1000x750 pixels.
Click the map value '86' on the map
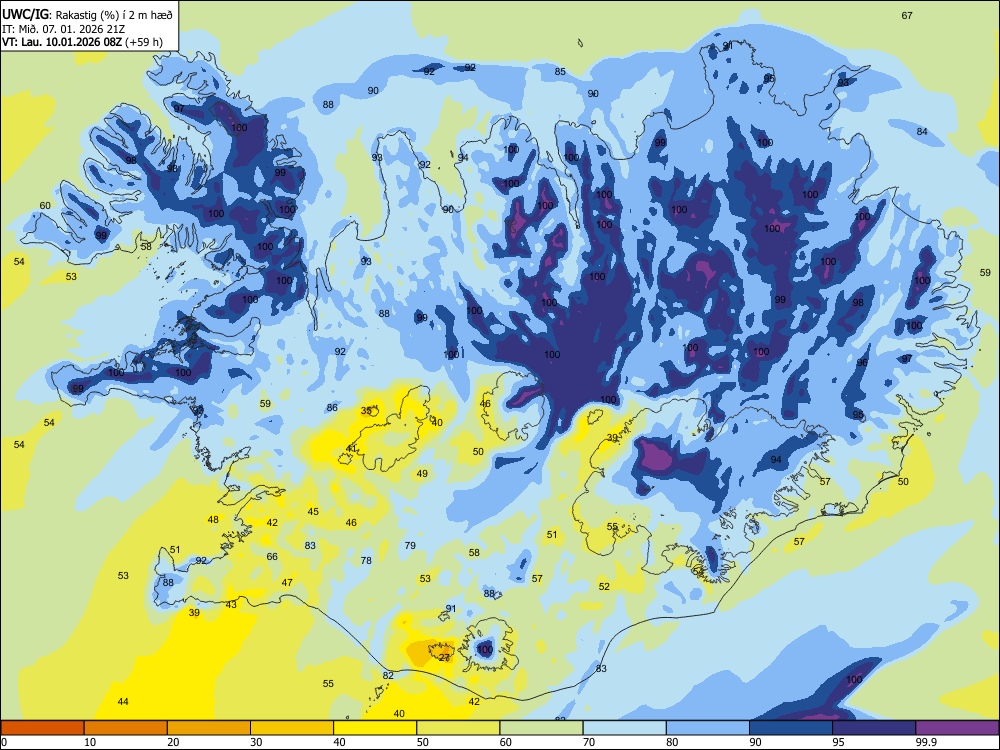point(332,408)
